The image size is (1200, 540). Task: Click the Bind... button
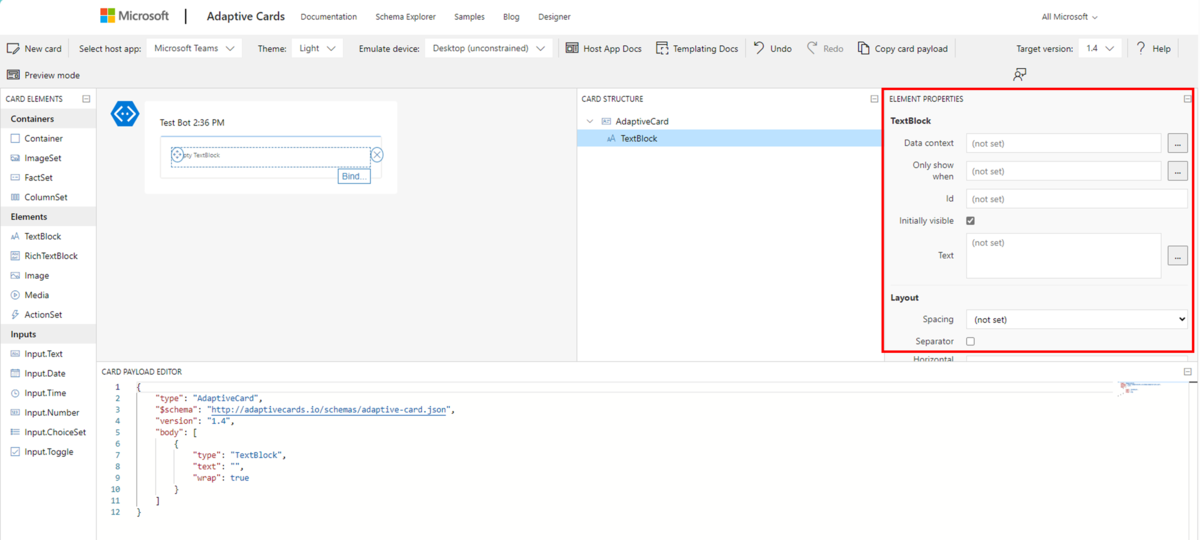[354, 176]
